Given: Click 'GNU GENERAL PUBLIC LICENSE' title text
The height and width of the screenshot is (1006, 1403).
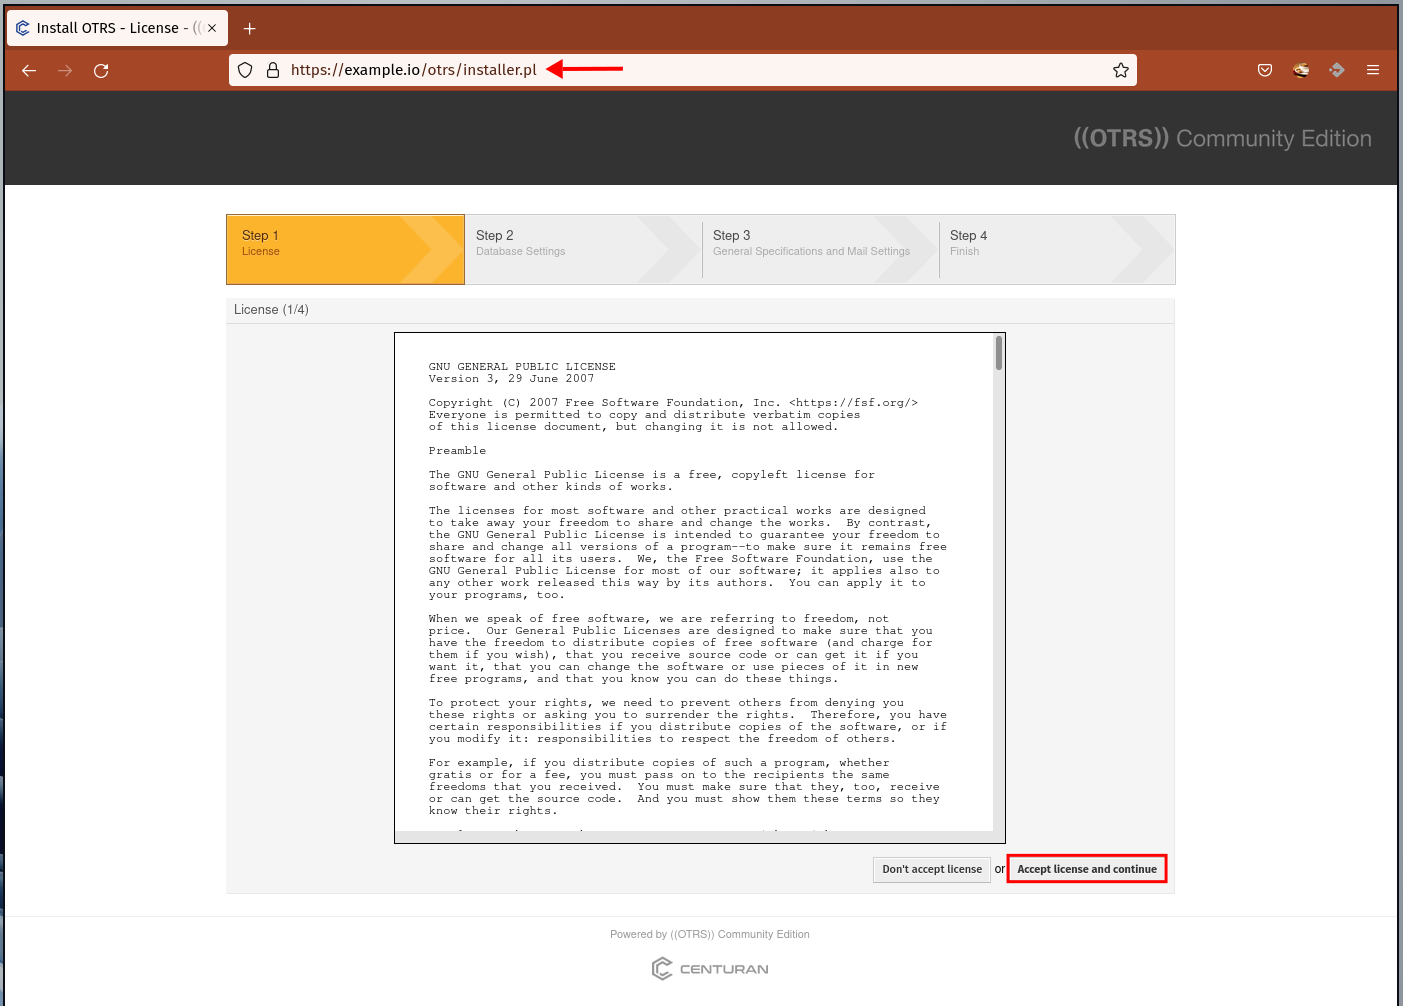Looking at the screenshot, I should tap(522, 367).
